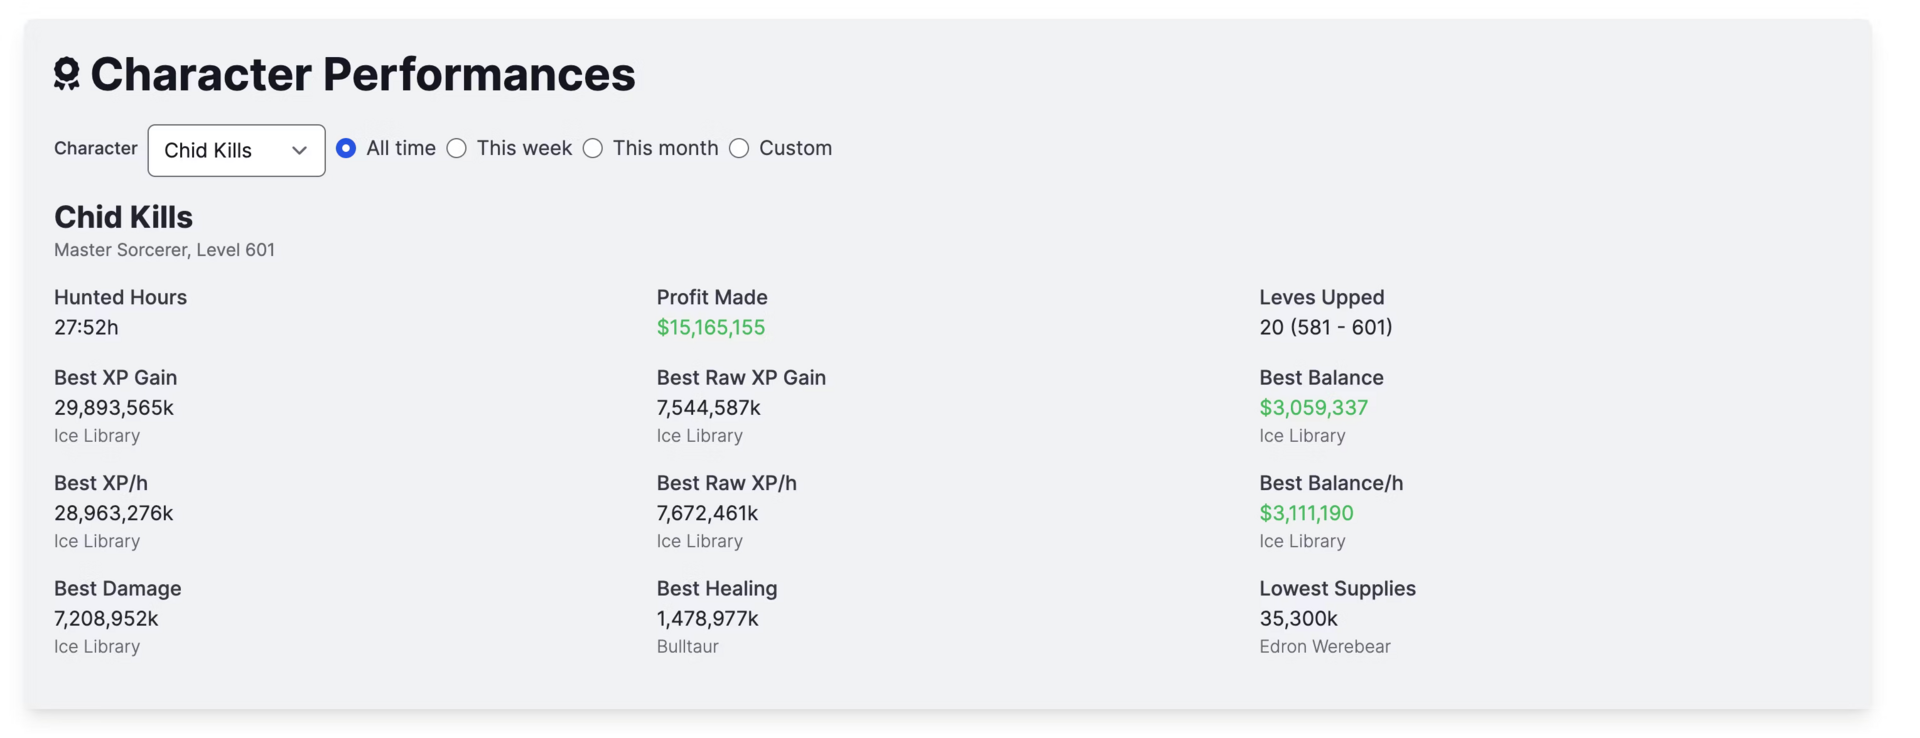1920x738 pixels.
Task: Open the Character dropdown showing Chid Kills
Action: point(236,150)
